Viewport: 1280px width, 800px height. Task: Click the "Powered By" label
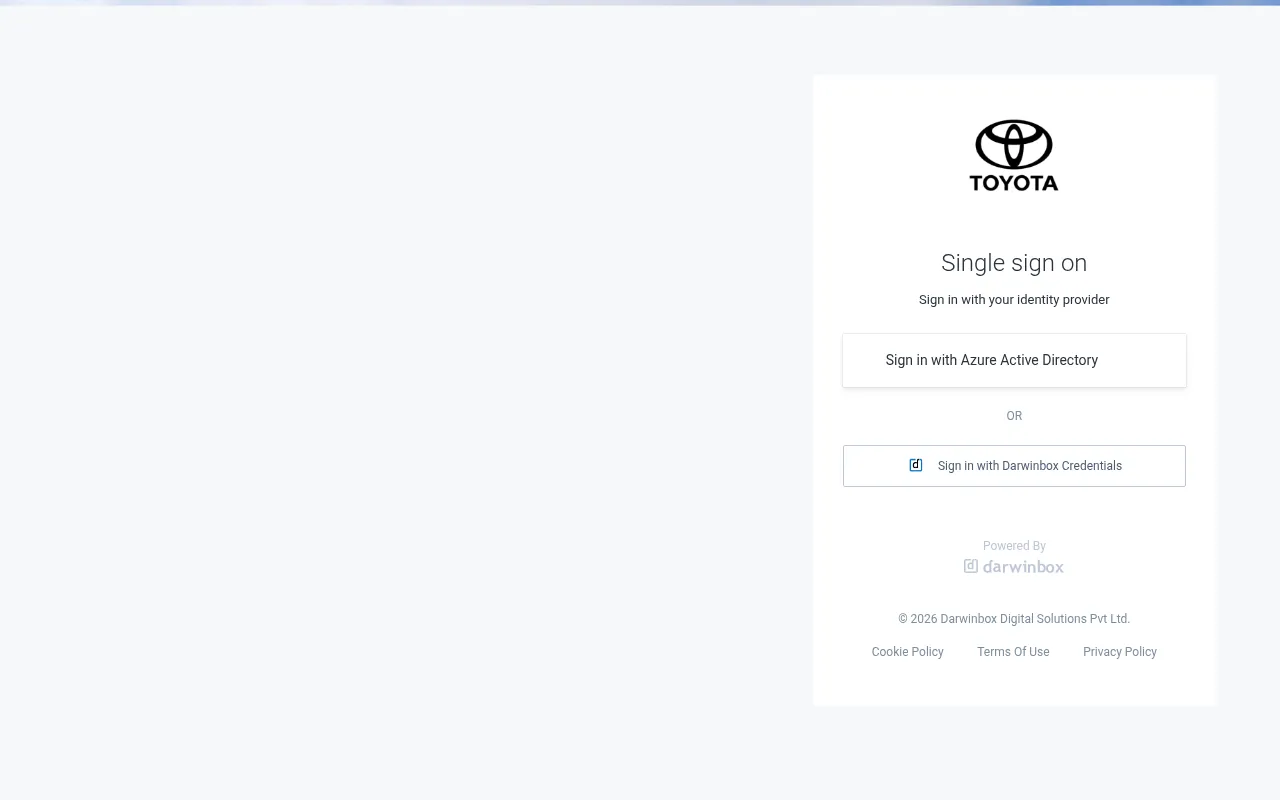[x=1014, y=546]
